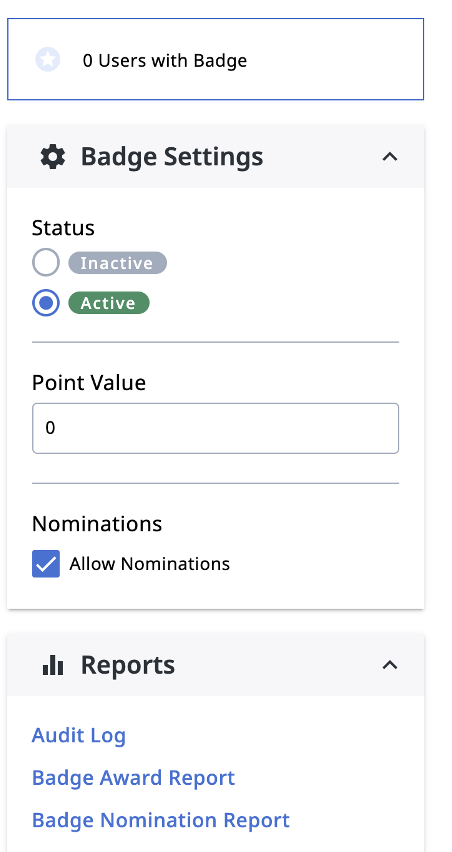Image resolution: width=452 pixels, height=852 pixels.
Task: Toggle the Allow Nominations checkbox
Action: tap(46, 563)
